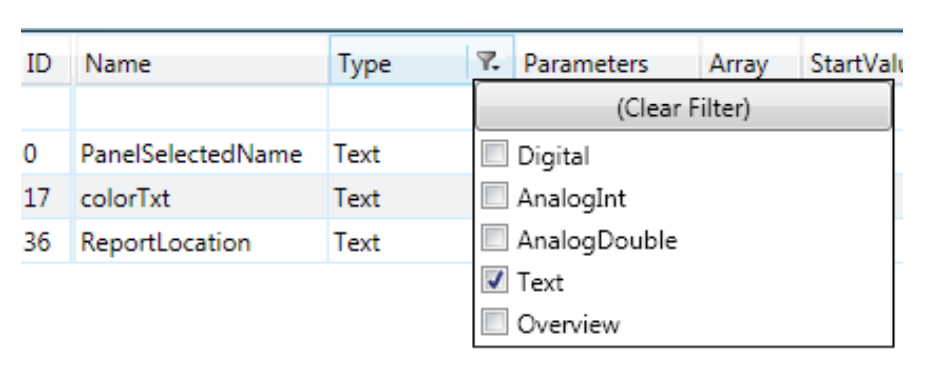
Task: Uncheck the Text filter checkbox
Action: tap(494, 281)
